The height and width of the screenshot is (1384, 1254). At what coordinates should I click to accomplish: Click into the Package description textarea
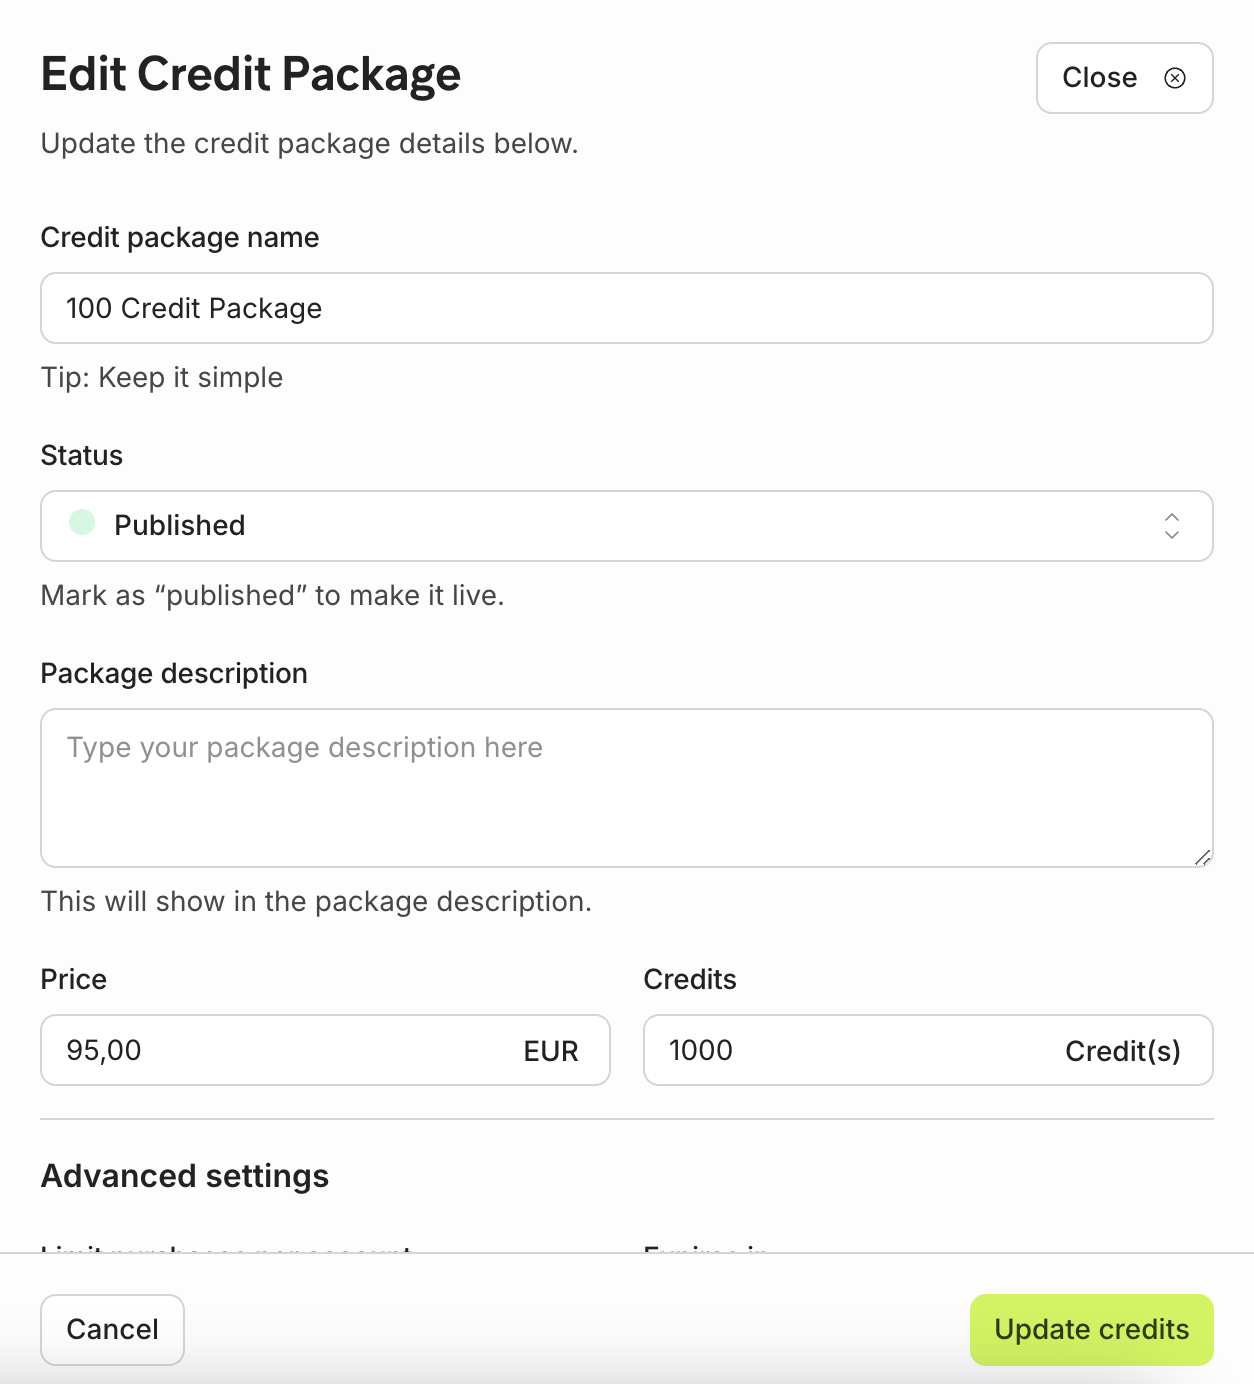[626, 788]
